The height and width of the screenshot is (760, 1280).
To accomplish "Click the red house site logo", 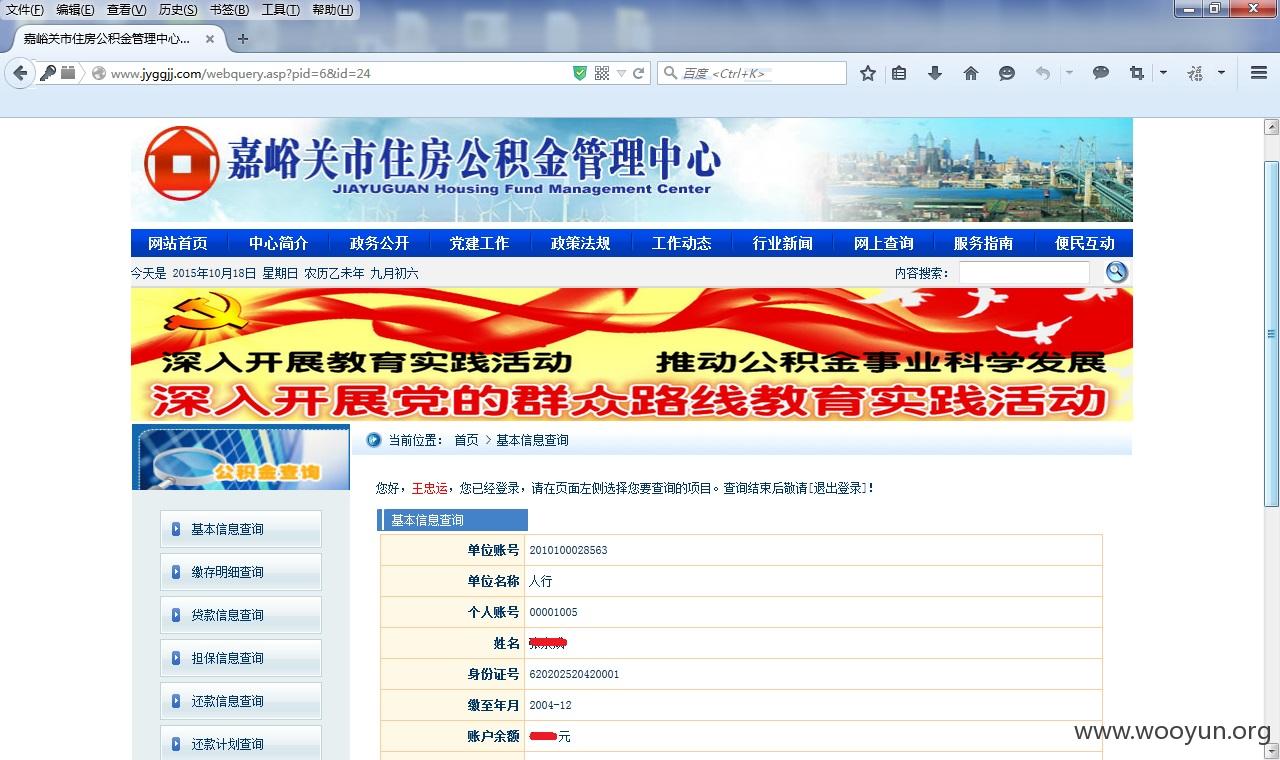I will (181, 163).
